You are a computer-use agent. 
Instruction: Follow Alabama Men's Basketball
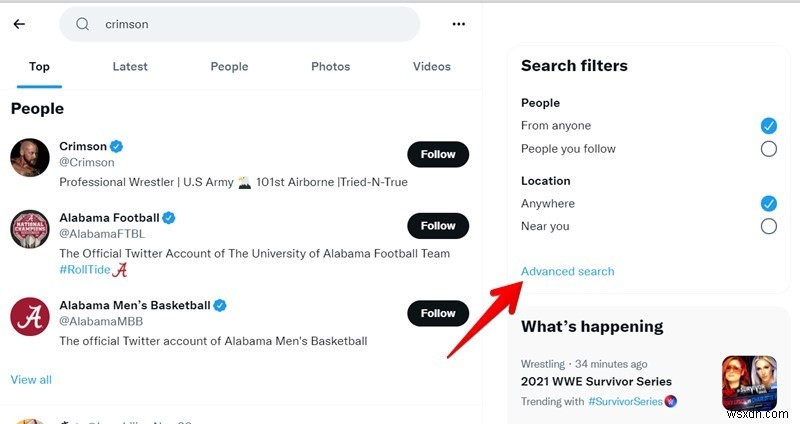437,313
